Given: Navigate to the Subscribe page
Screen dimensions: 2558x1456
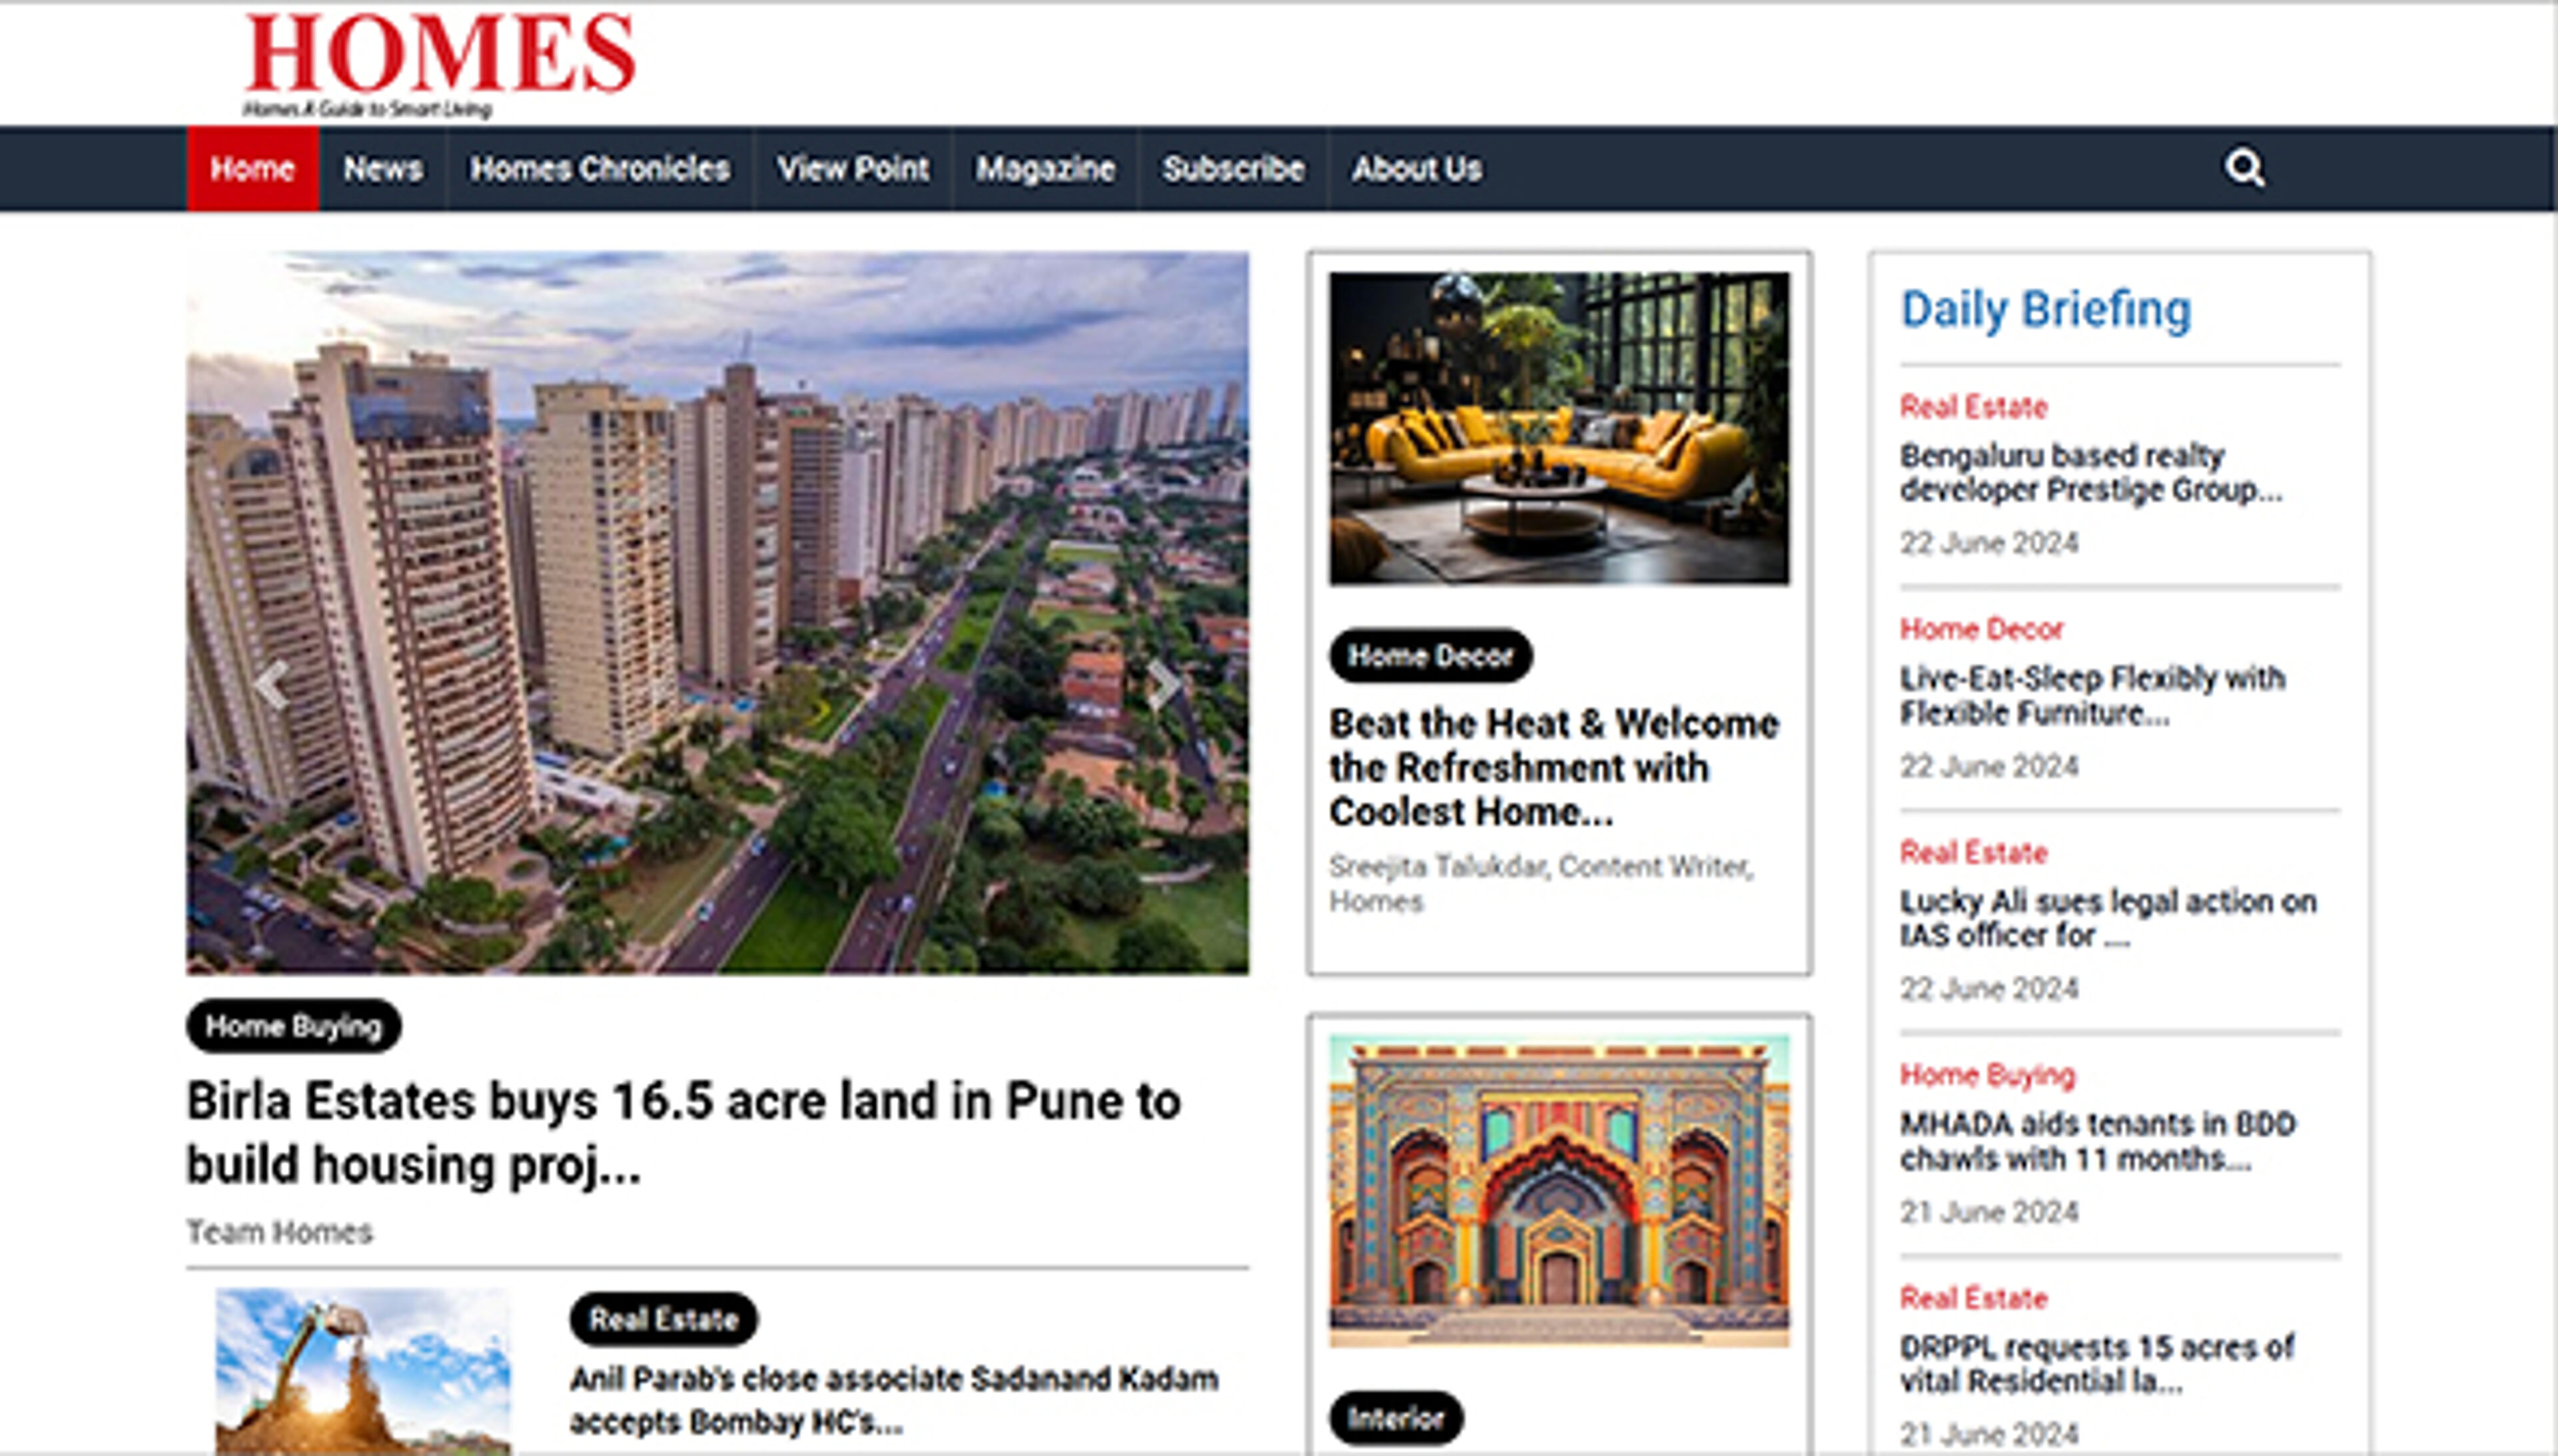Looking at the screenshot, I should [x=1233, y=170].
